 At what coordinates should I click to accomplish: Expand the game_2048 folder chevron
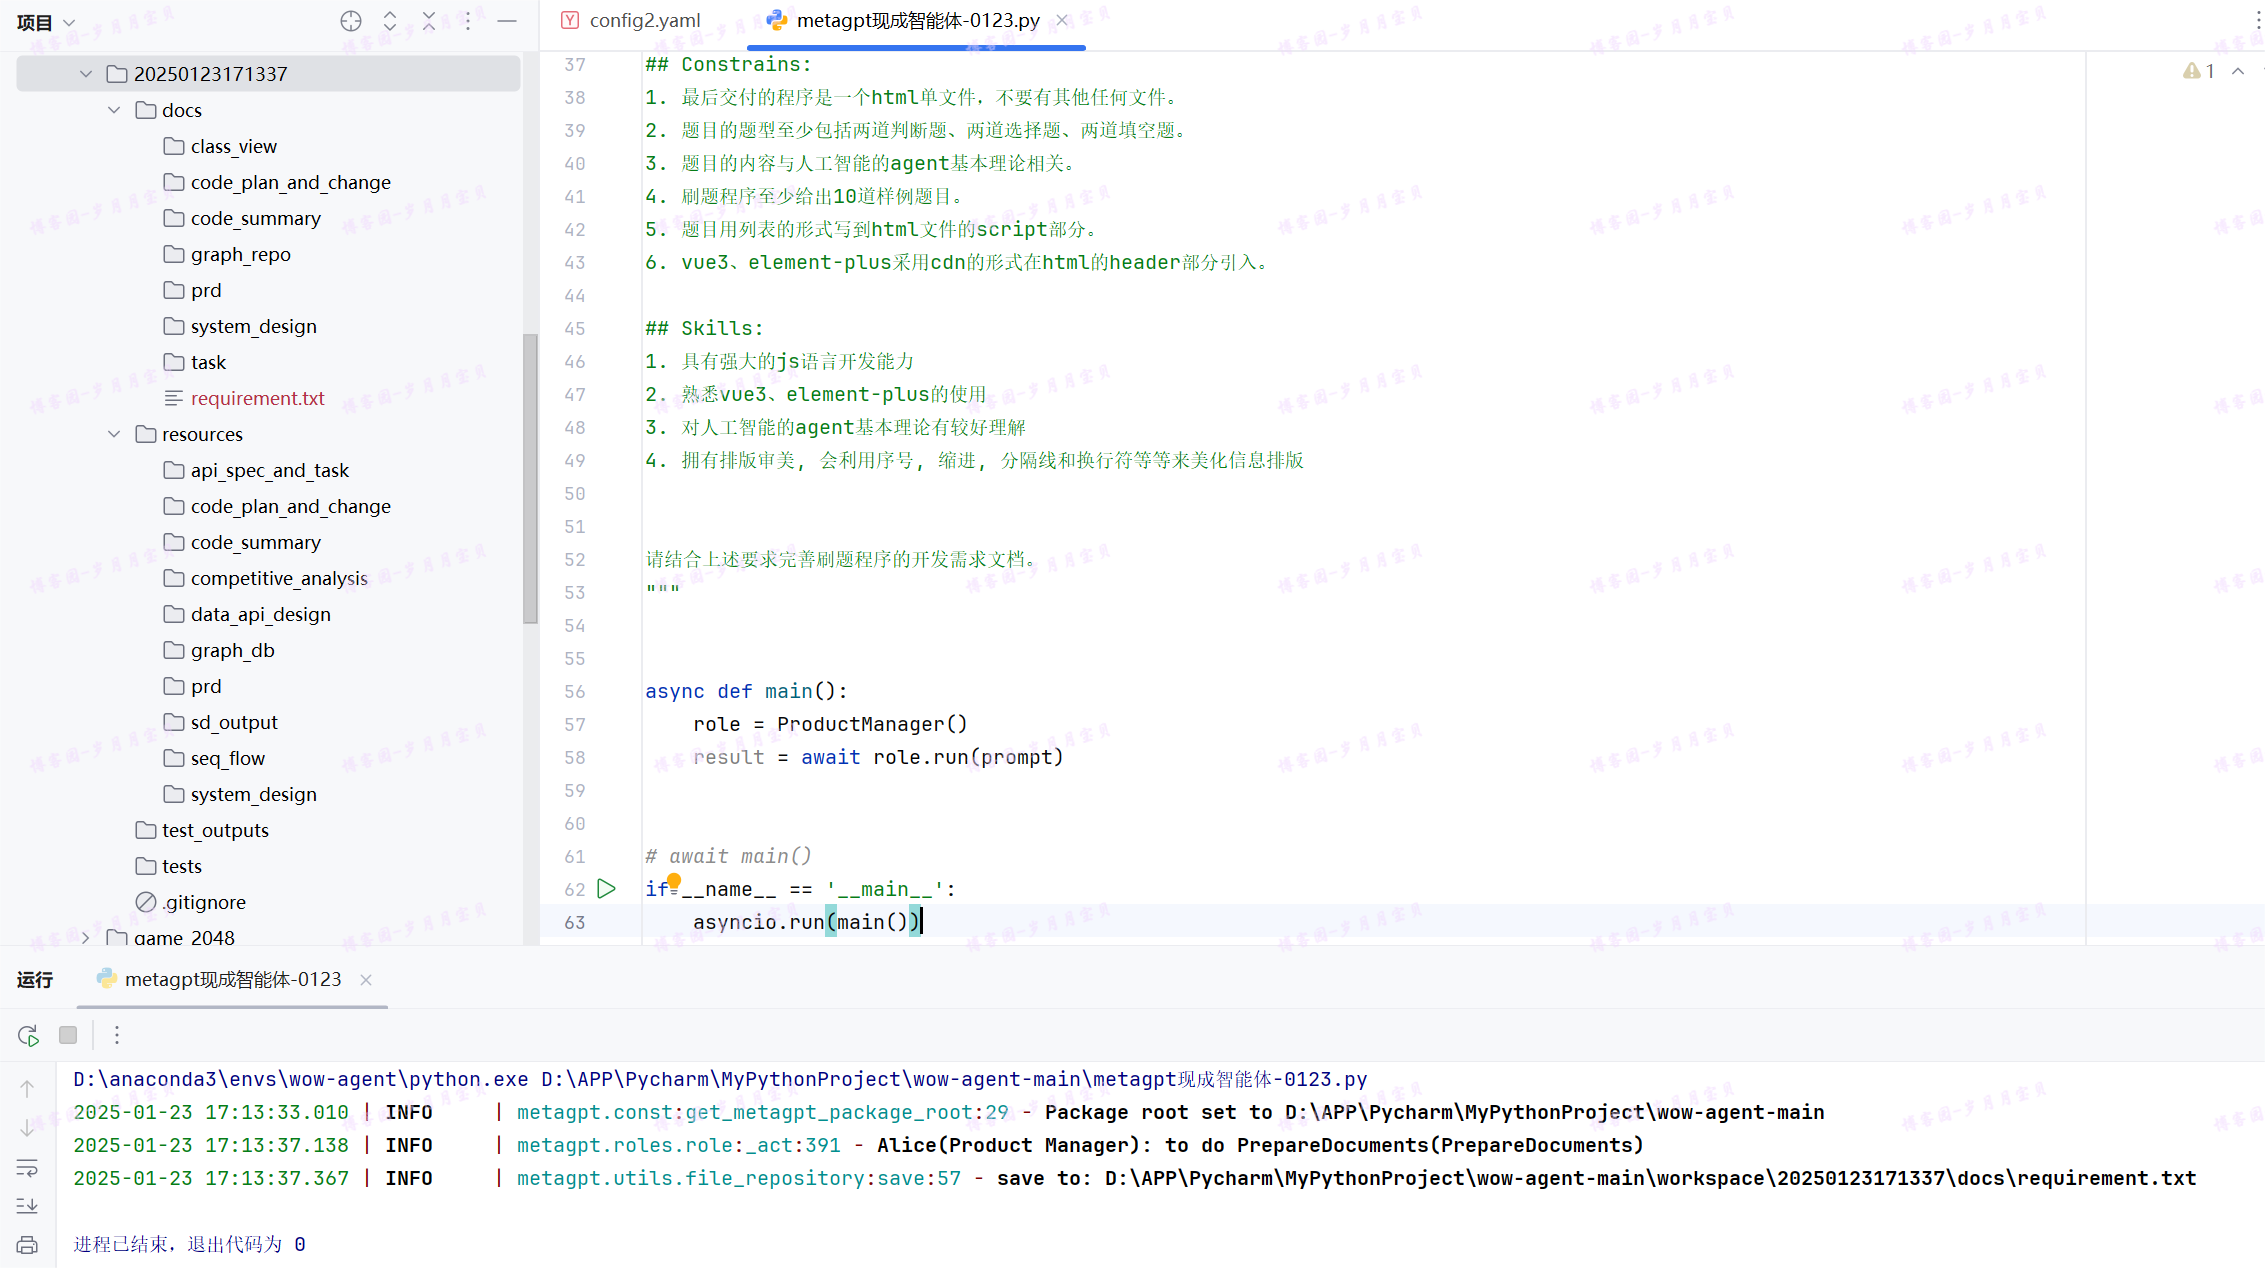[86, 937]
